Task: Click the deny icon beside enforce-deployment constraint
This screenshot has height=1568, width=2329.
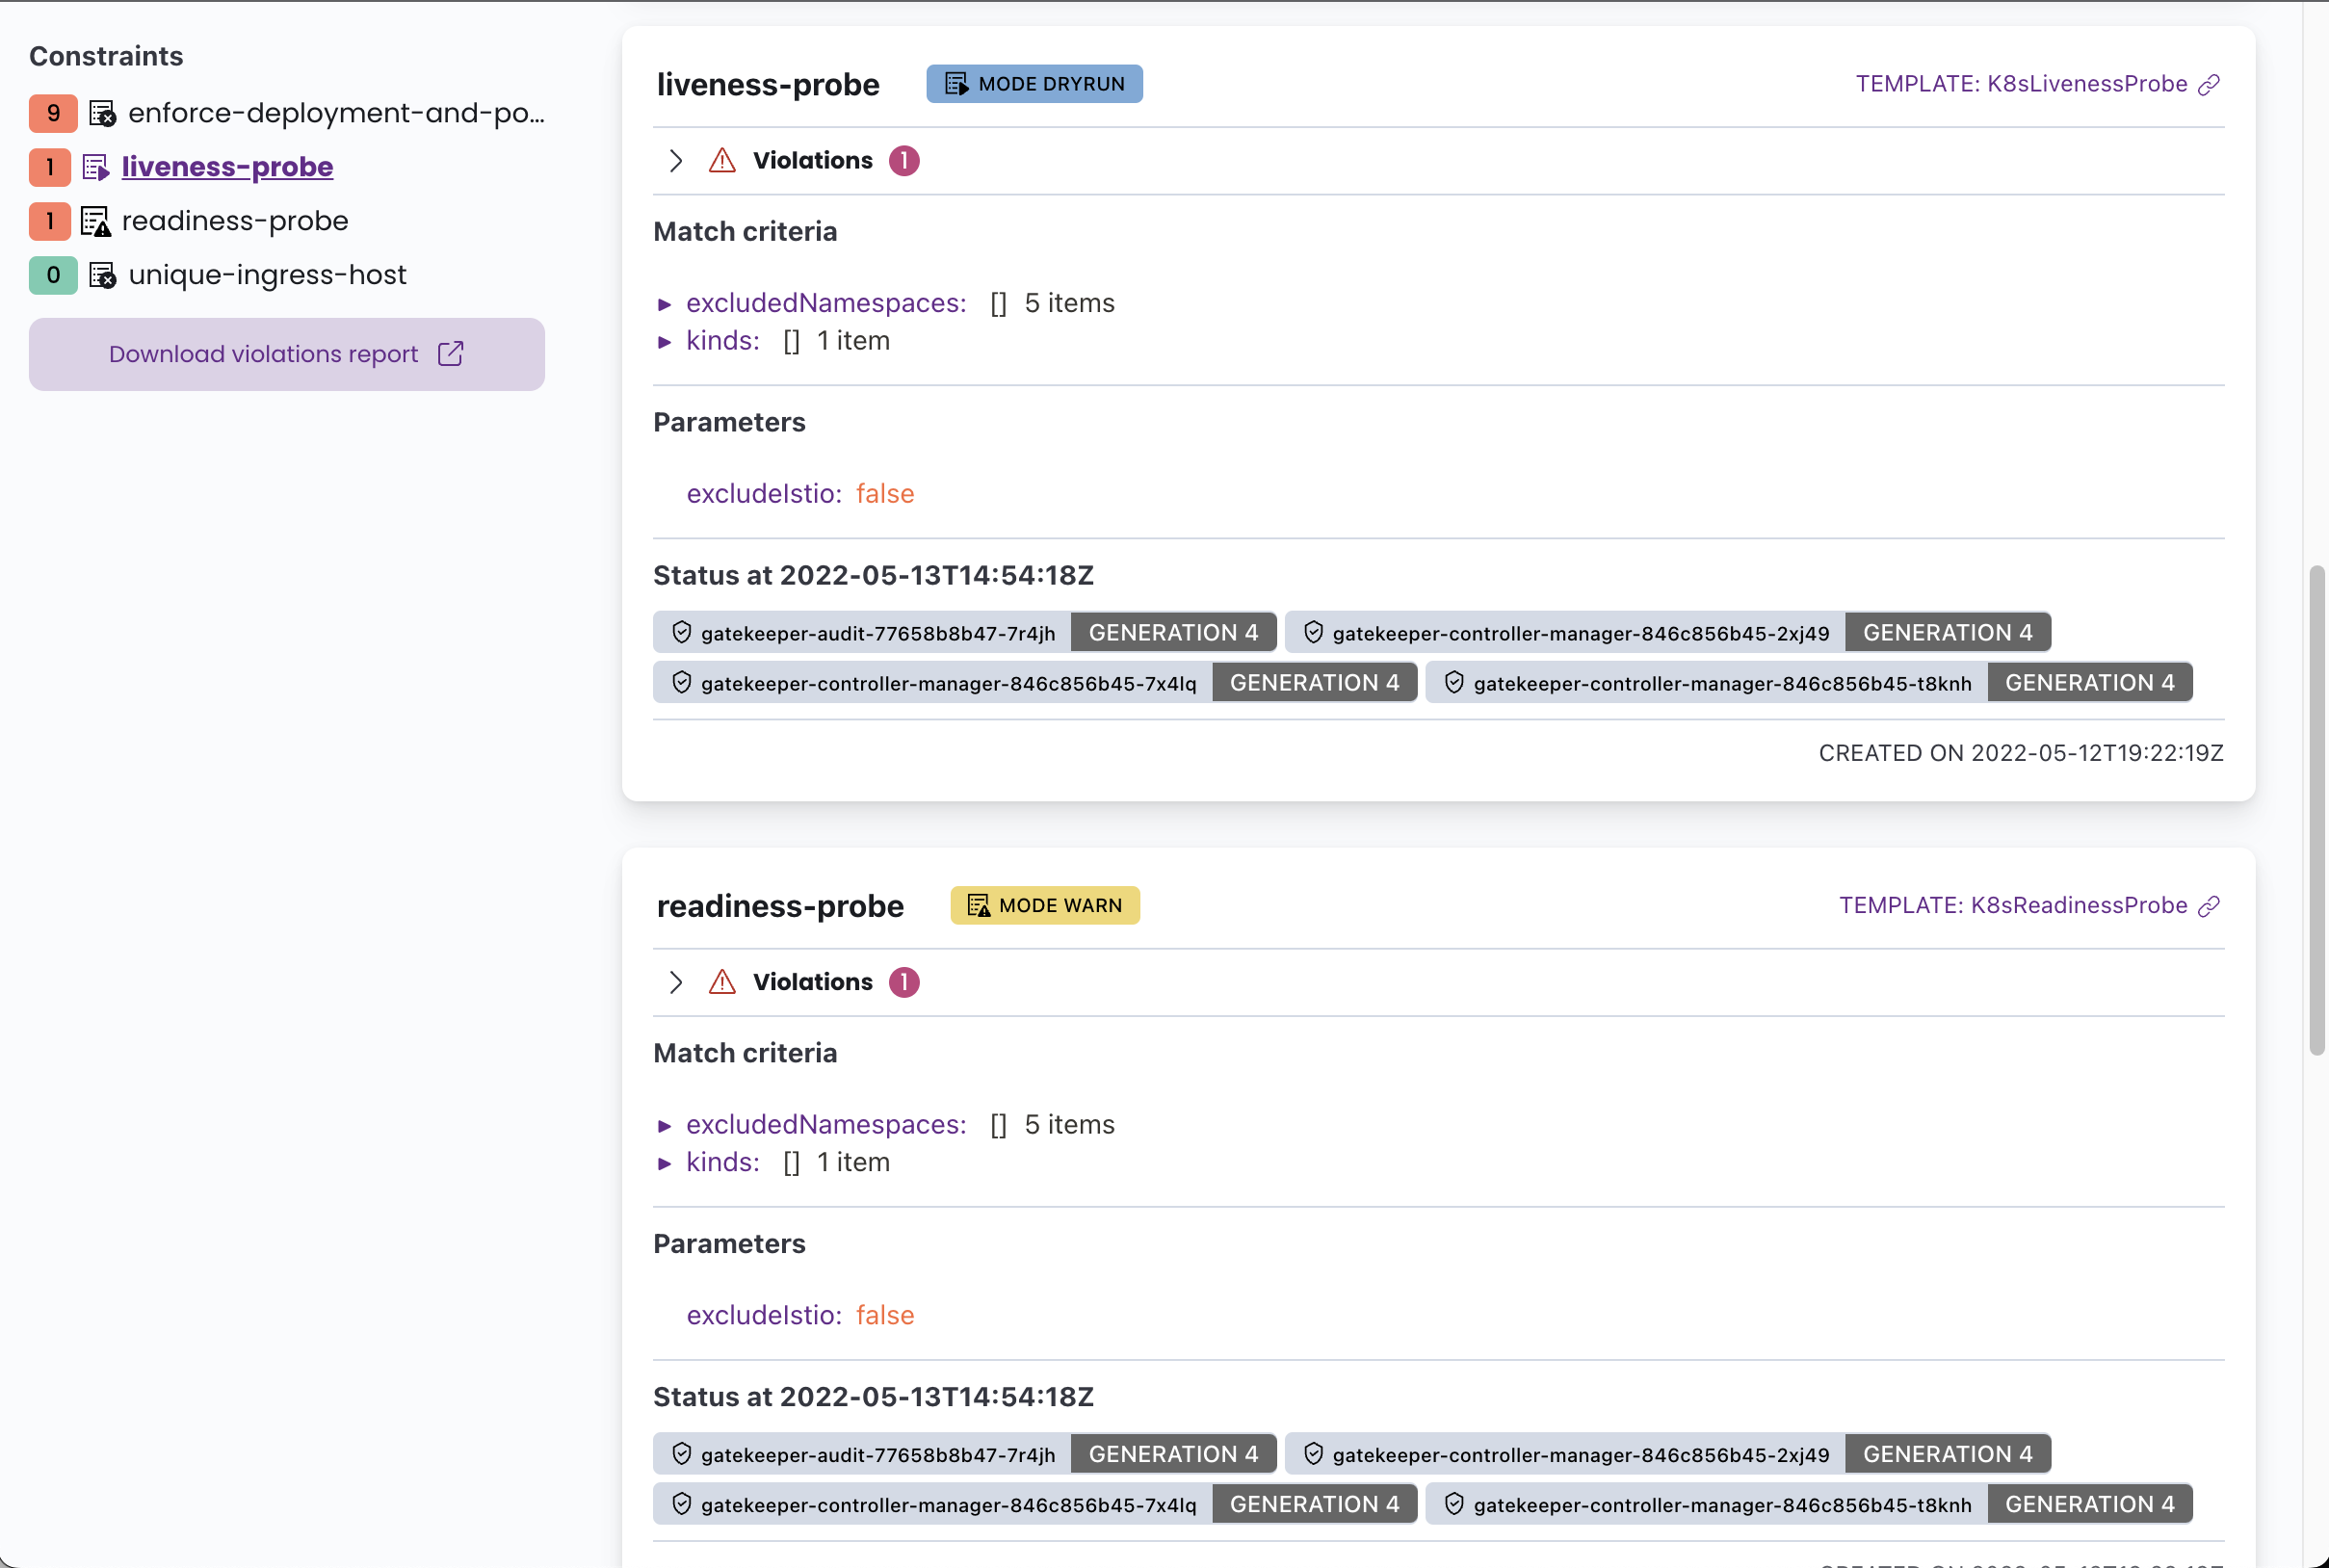Action: (102, 113)
